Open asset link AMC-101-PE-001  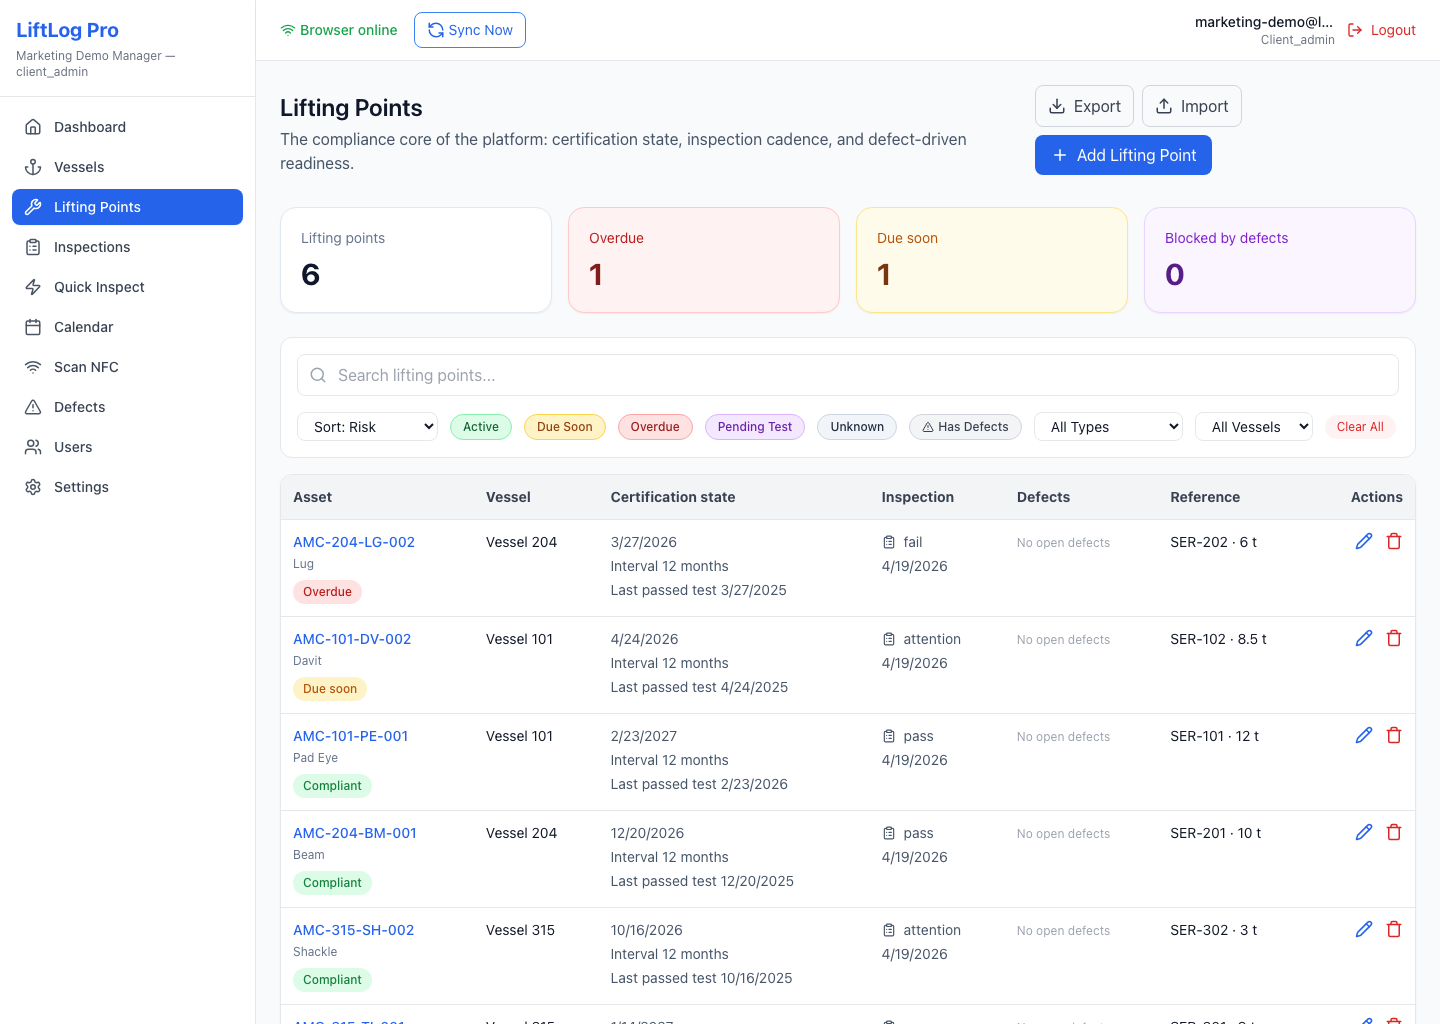[351, 736]
